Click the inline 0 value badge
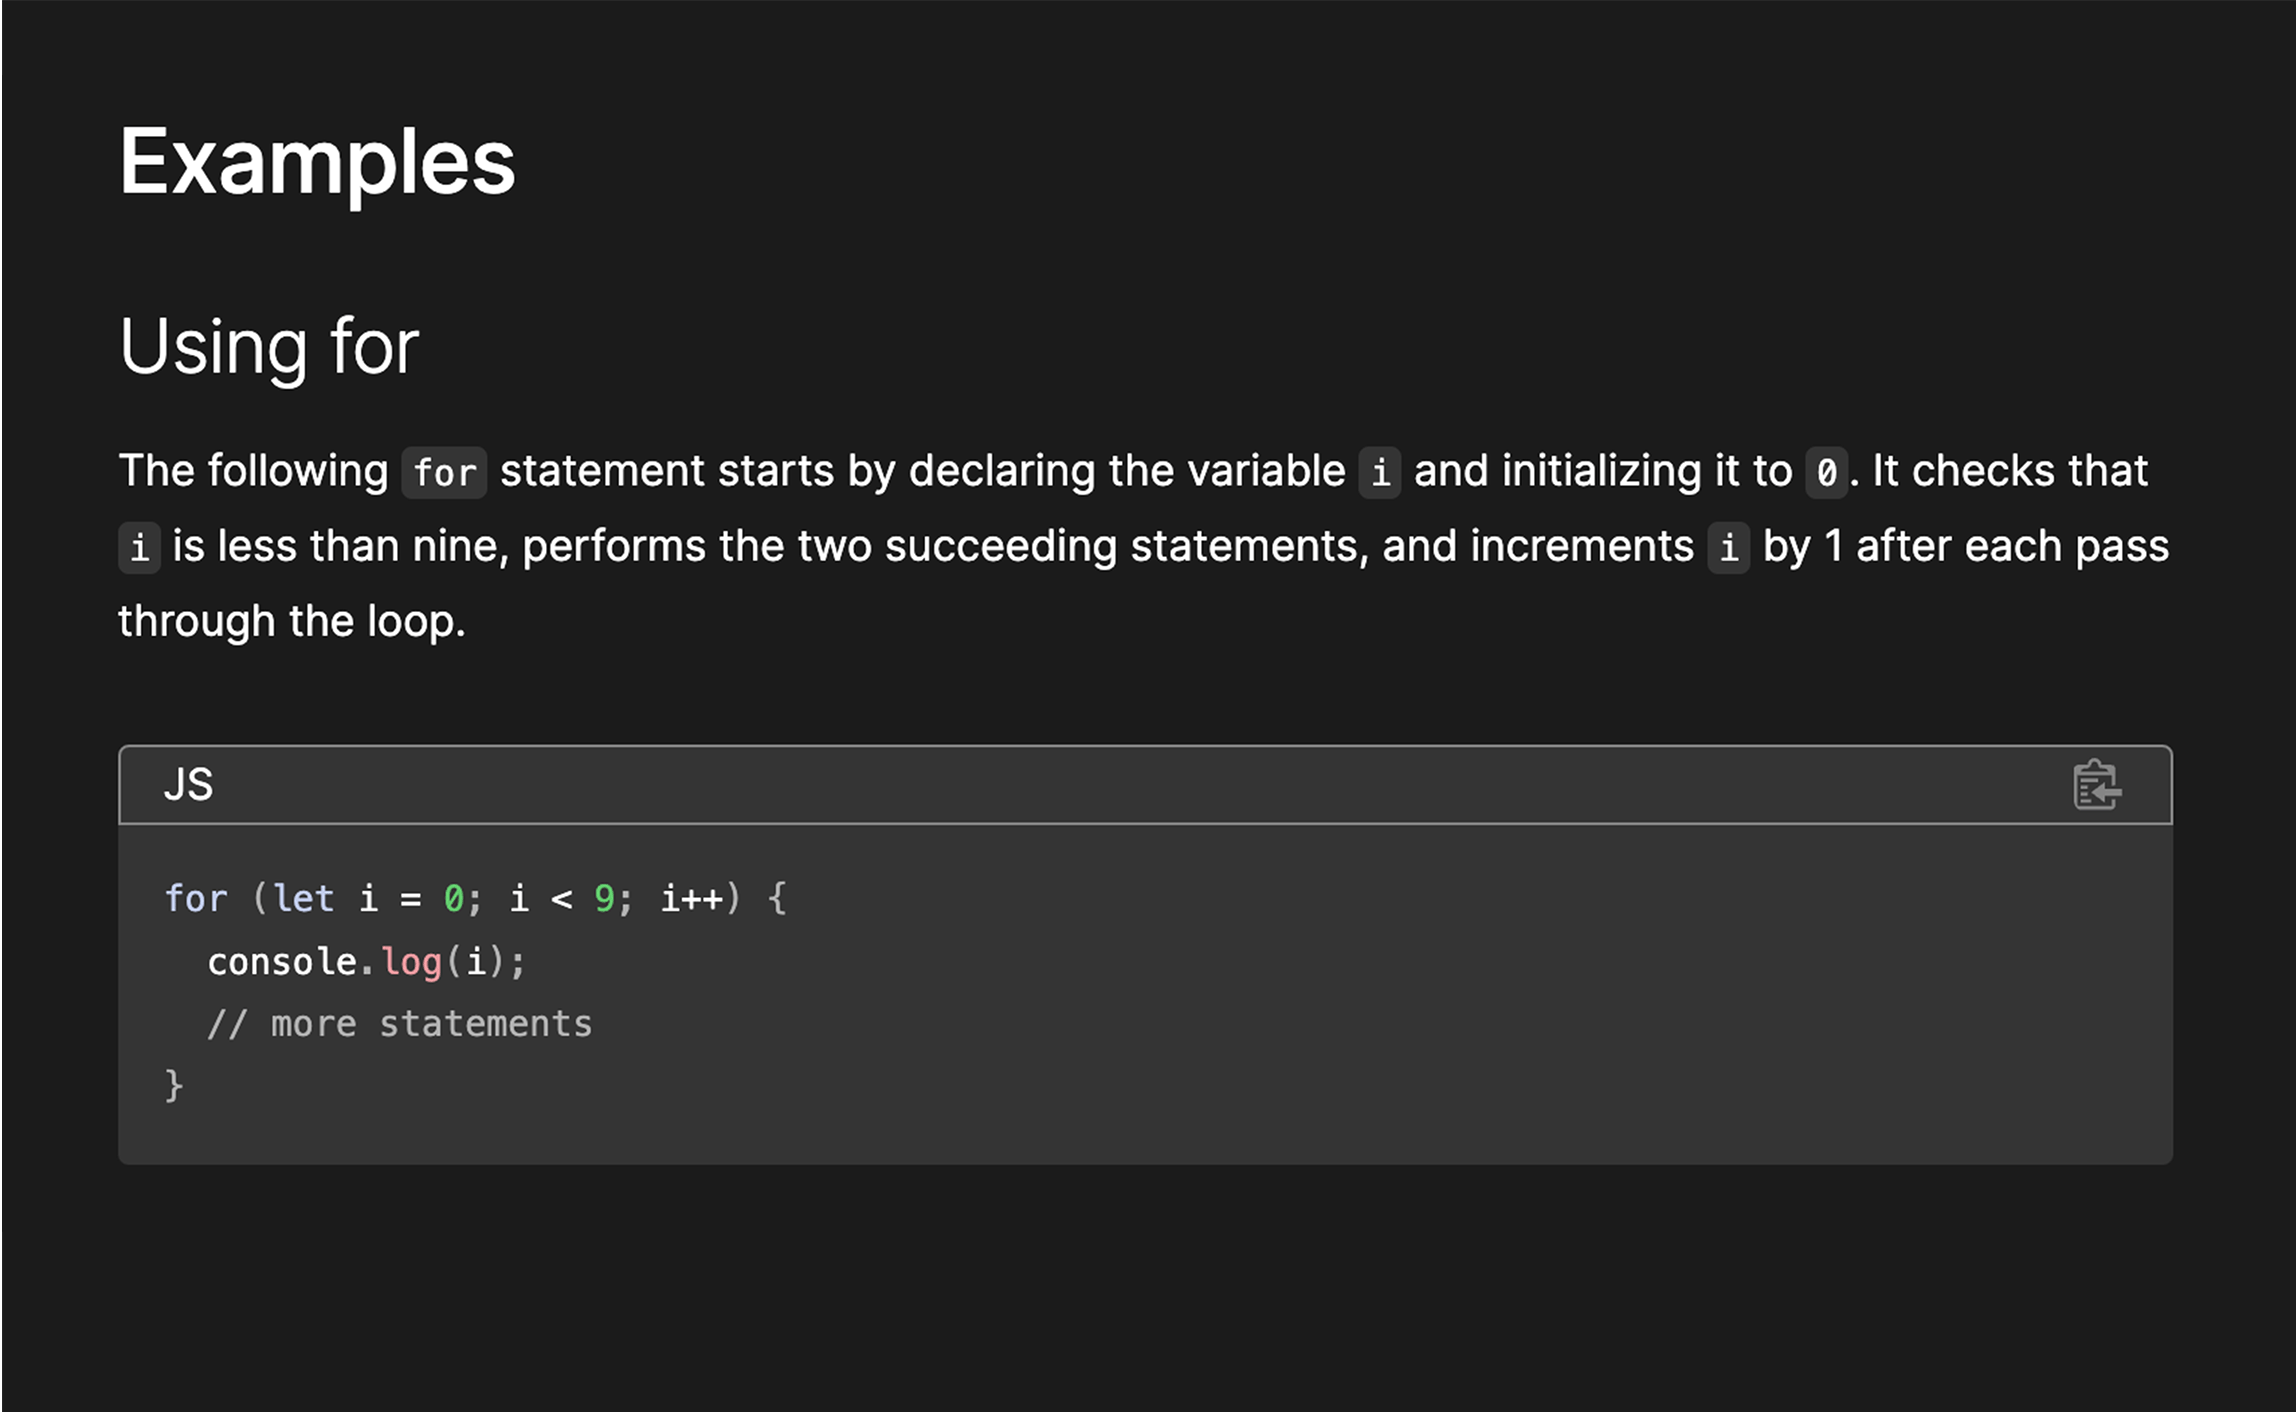This screenshot has height=1412, width=2296. 1827,471
